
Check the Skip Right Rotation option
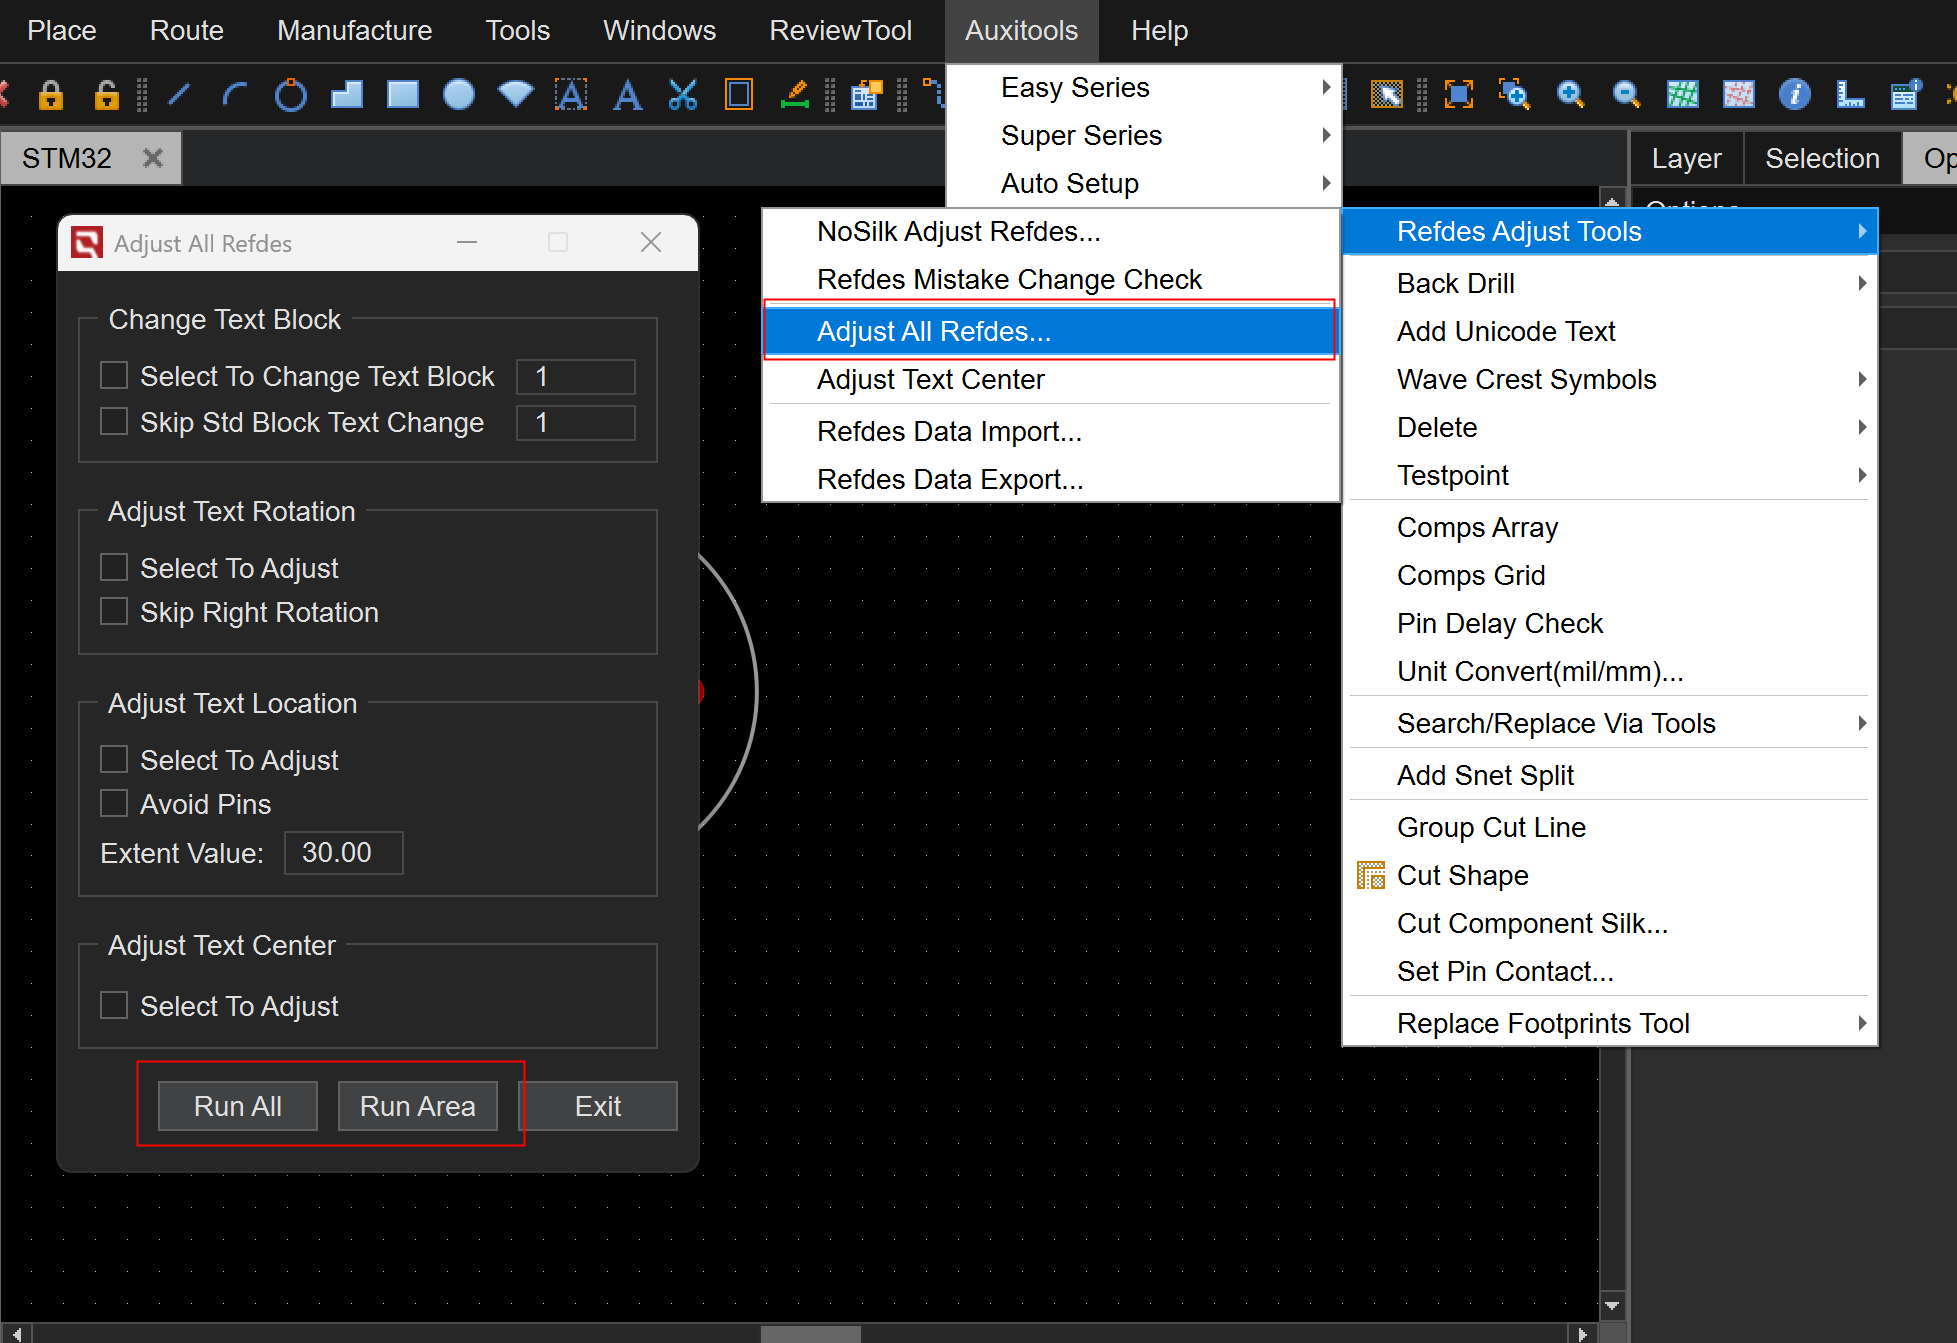click(114, 612)
